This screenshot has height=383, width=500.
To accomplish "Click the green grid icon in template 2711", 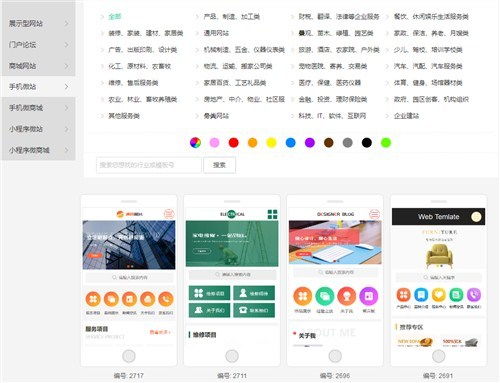I will (272, 214).
